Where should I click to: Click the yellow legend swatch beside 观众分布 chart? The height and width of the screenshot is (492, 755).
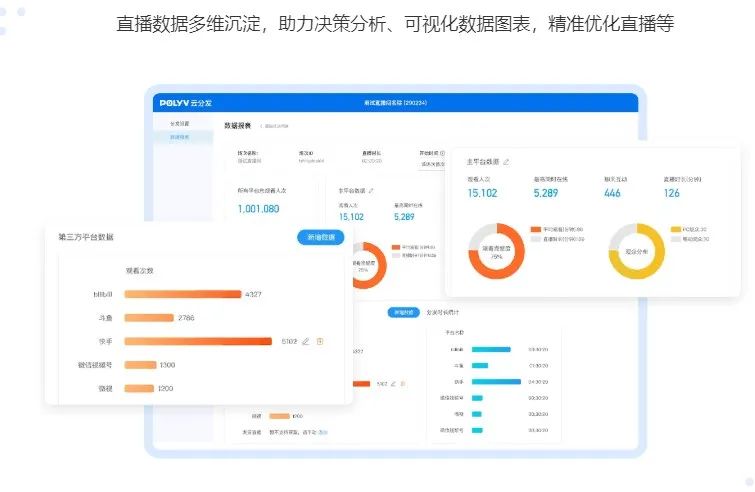coord(676,229)
